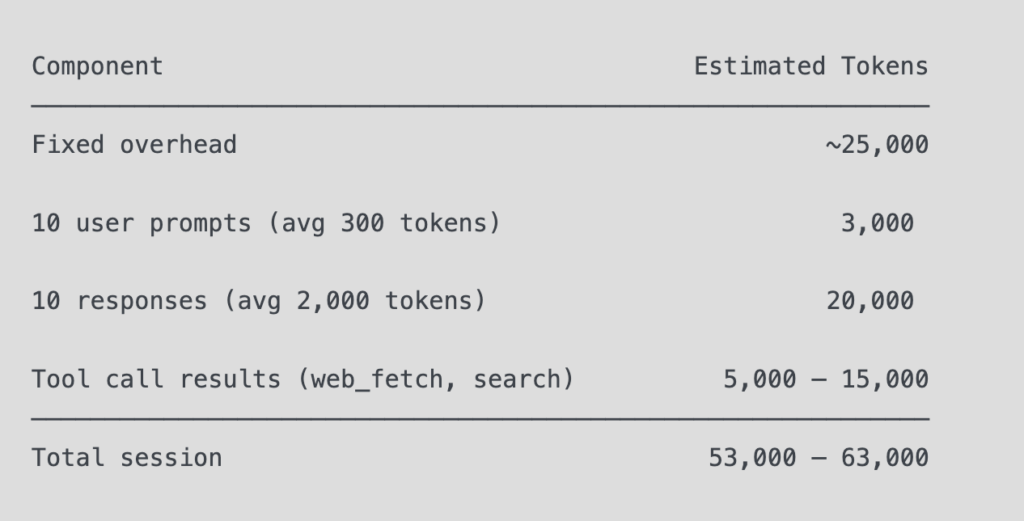This screenshot has height=521, width=1024.
Task: Click the 53,000 total lower bound
Action: pyautogui.click(x=752, y=458)
